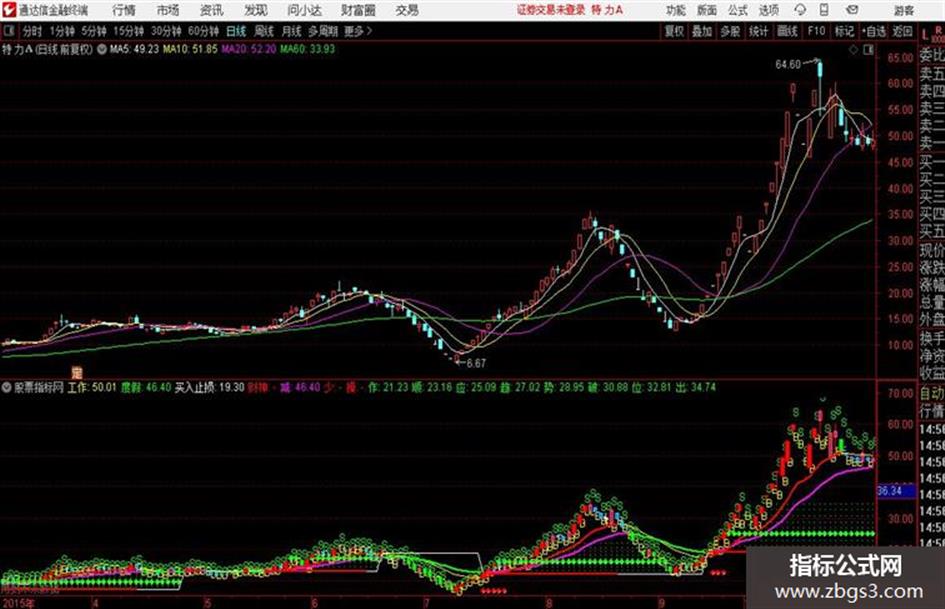The width and height of the screenshot is (945, 609).
Task: Click the 2015年 date axis label
Action: coord(18,603)
